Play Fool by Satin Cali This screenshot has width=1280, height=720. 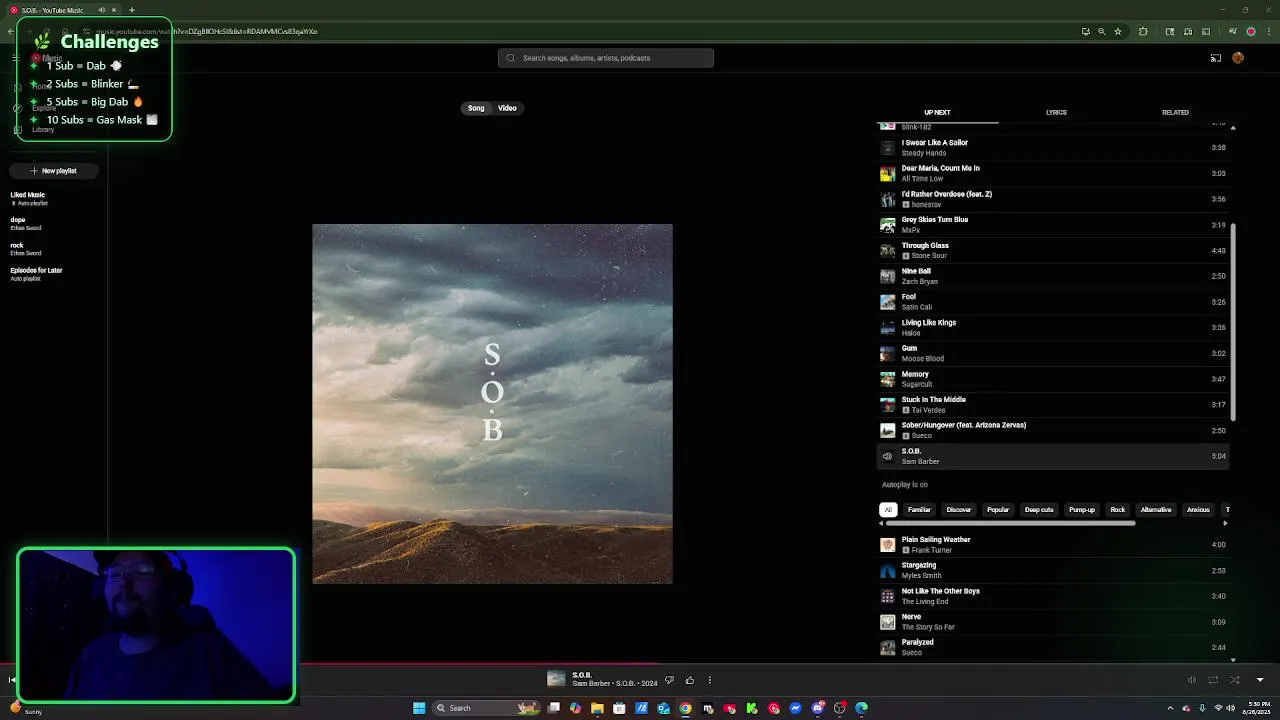point(1053,302)
